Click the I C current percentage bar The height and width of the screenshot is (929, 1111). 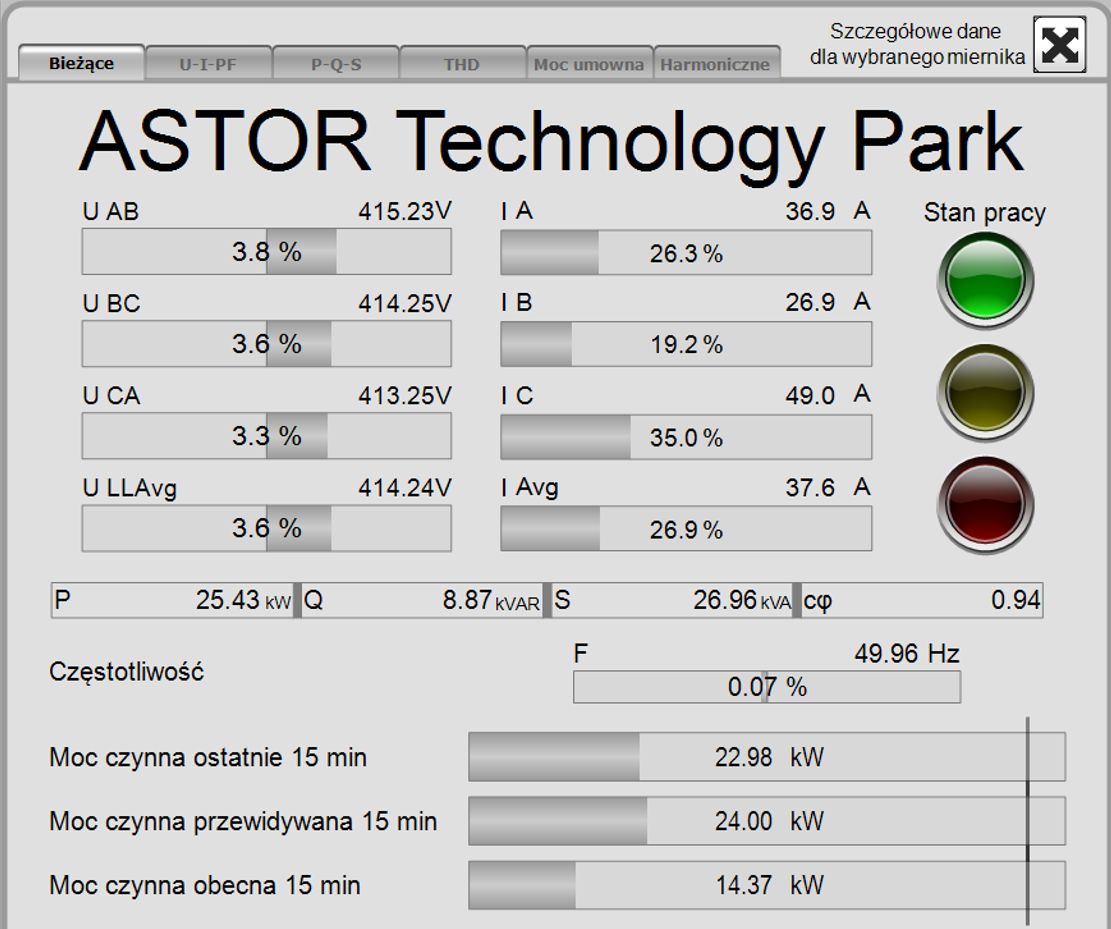[x=686, y=437]
